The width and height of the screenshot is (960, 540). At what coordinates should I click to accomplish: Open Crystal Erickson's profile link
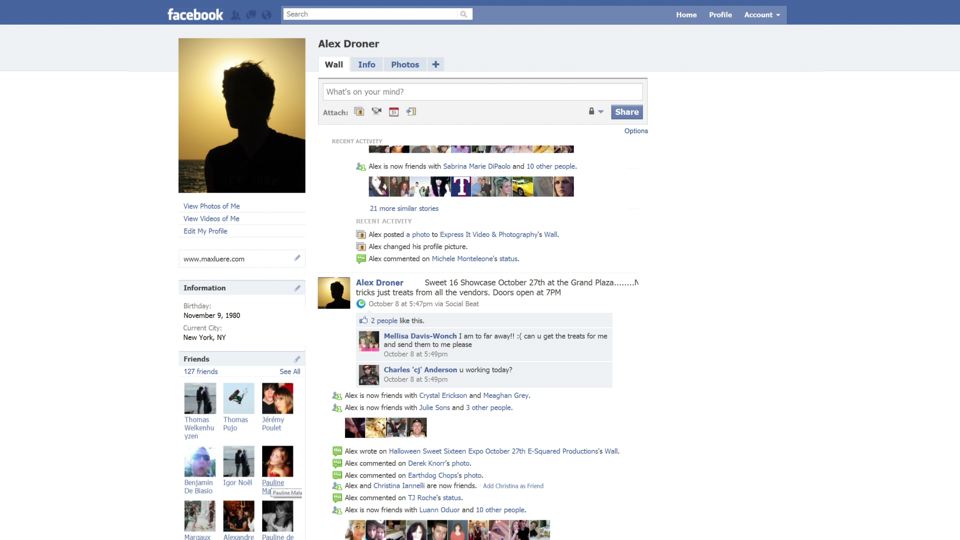pos(443,396)
